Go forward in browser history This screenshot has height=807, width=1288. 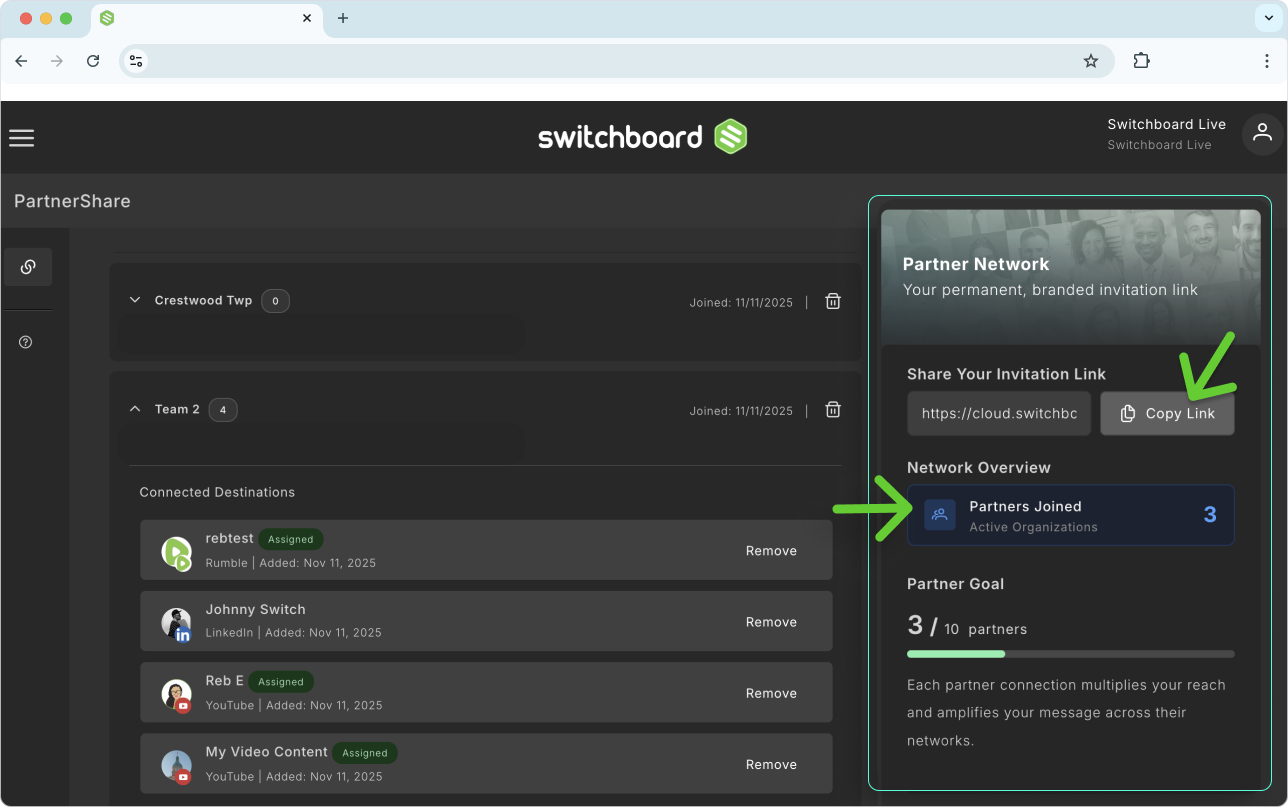coord(57,61)
